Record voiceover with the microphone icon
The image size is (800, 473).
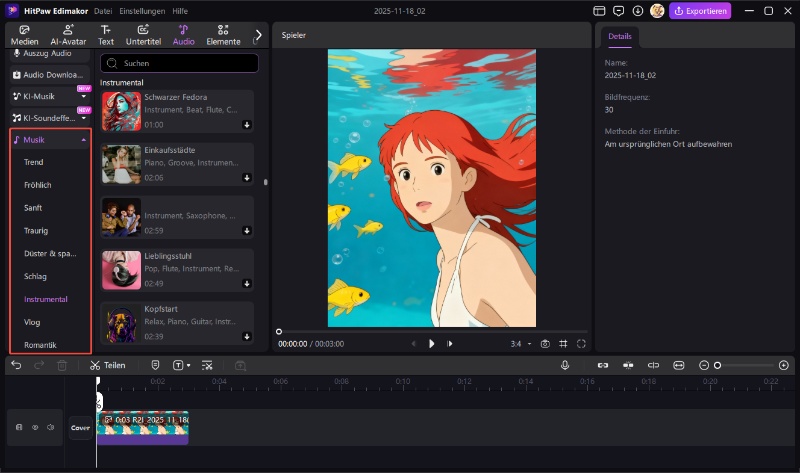565,365
